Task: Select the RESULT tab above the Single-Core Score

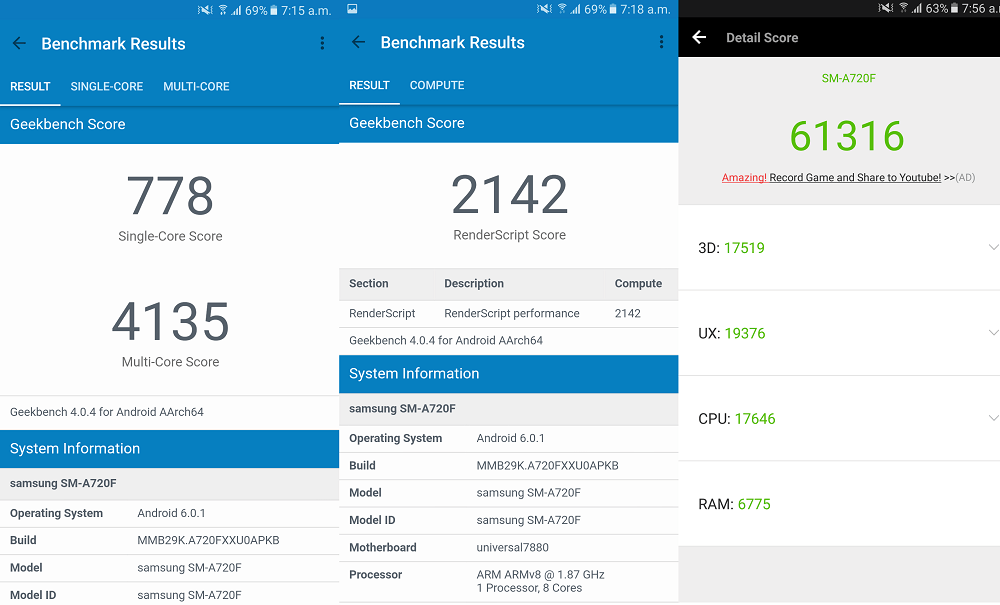Action: 30,87
